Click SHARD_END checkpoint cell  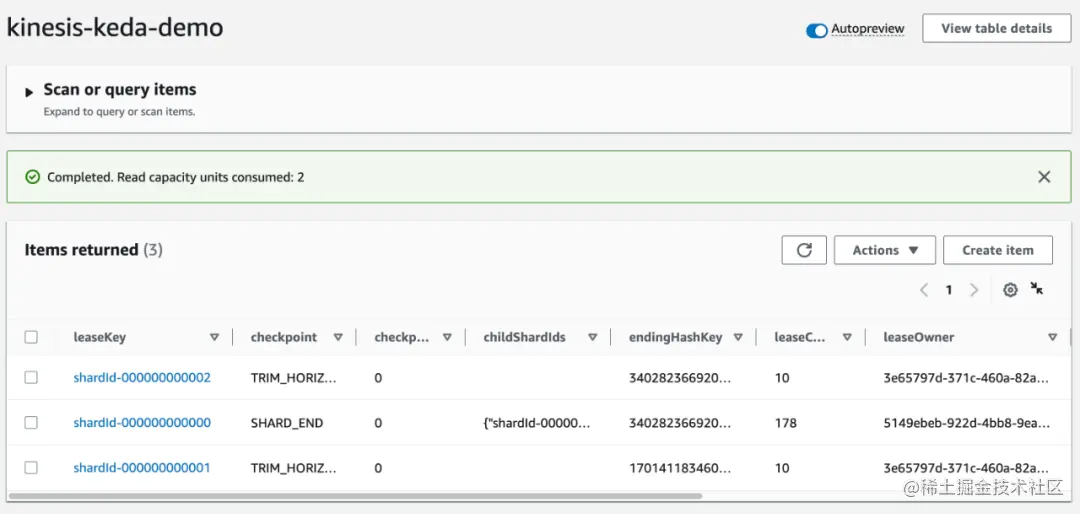coord(287,422)
